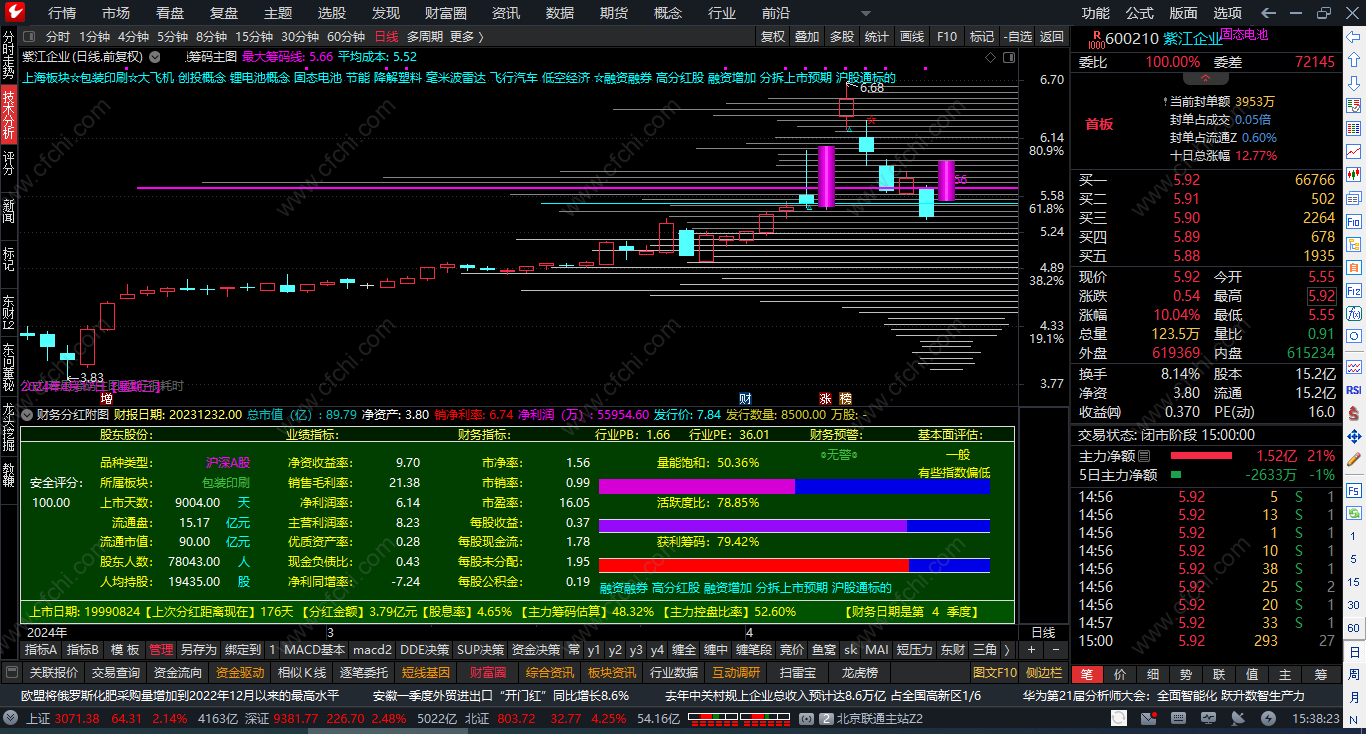Select the 60-minute shortcut in right toolbar
This screenshot has width=1366, height=734.
(x=1354, y=628)
